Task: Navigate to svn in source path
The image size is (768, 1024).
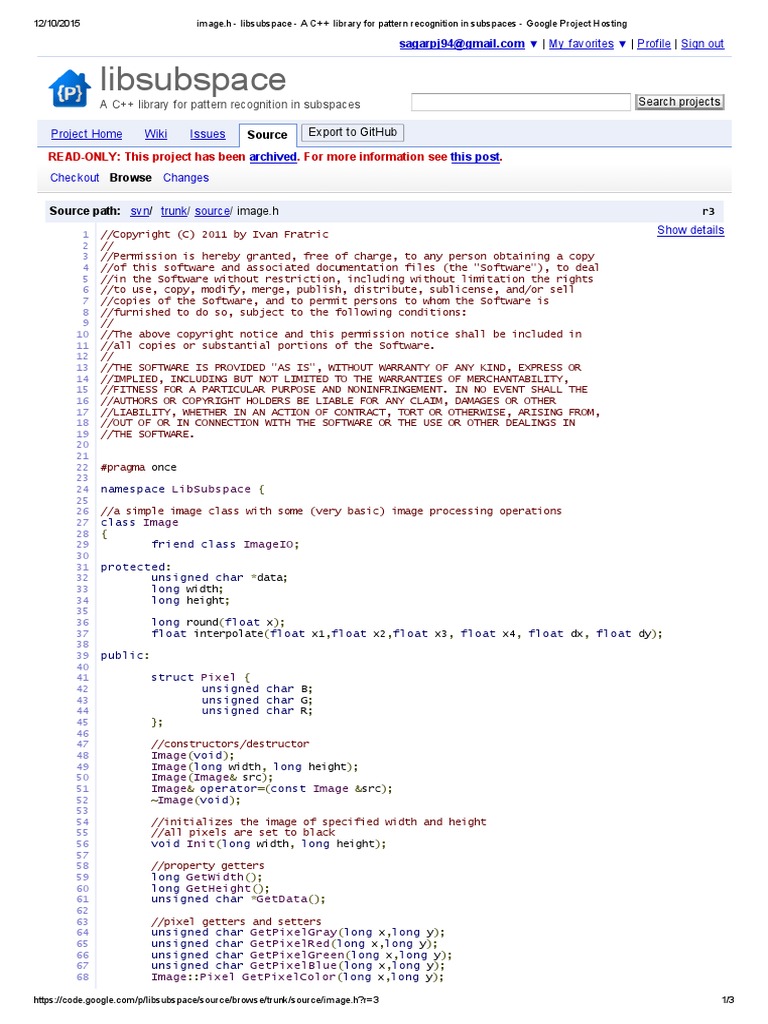Action: tap(139, 211)
